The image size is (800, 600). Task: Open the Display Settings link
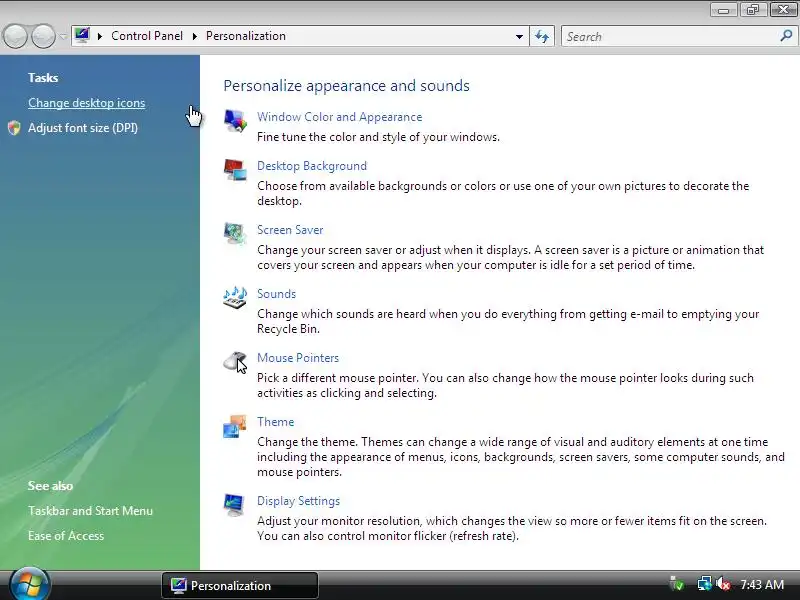pos(298,501)
